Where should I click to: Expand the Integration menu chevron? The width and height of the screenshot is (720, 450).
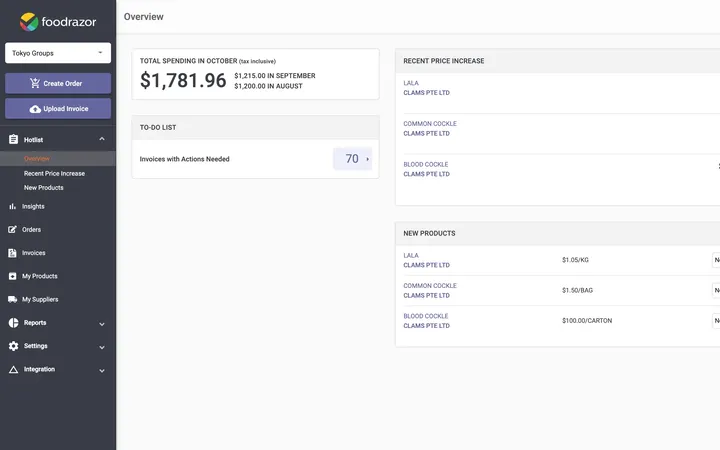click(x=102, y=371)
